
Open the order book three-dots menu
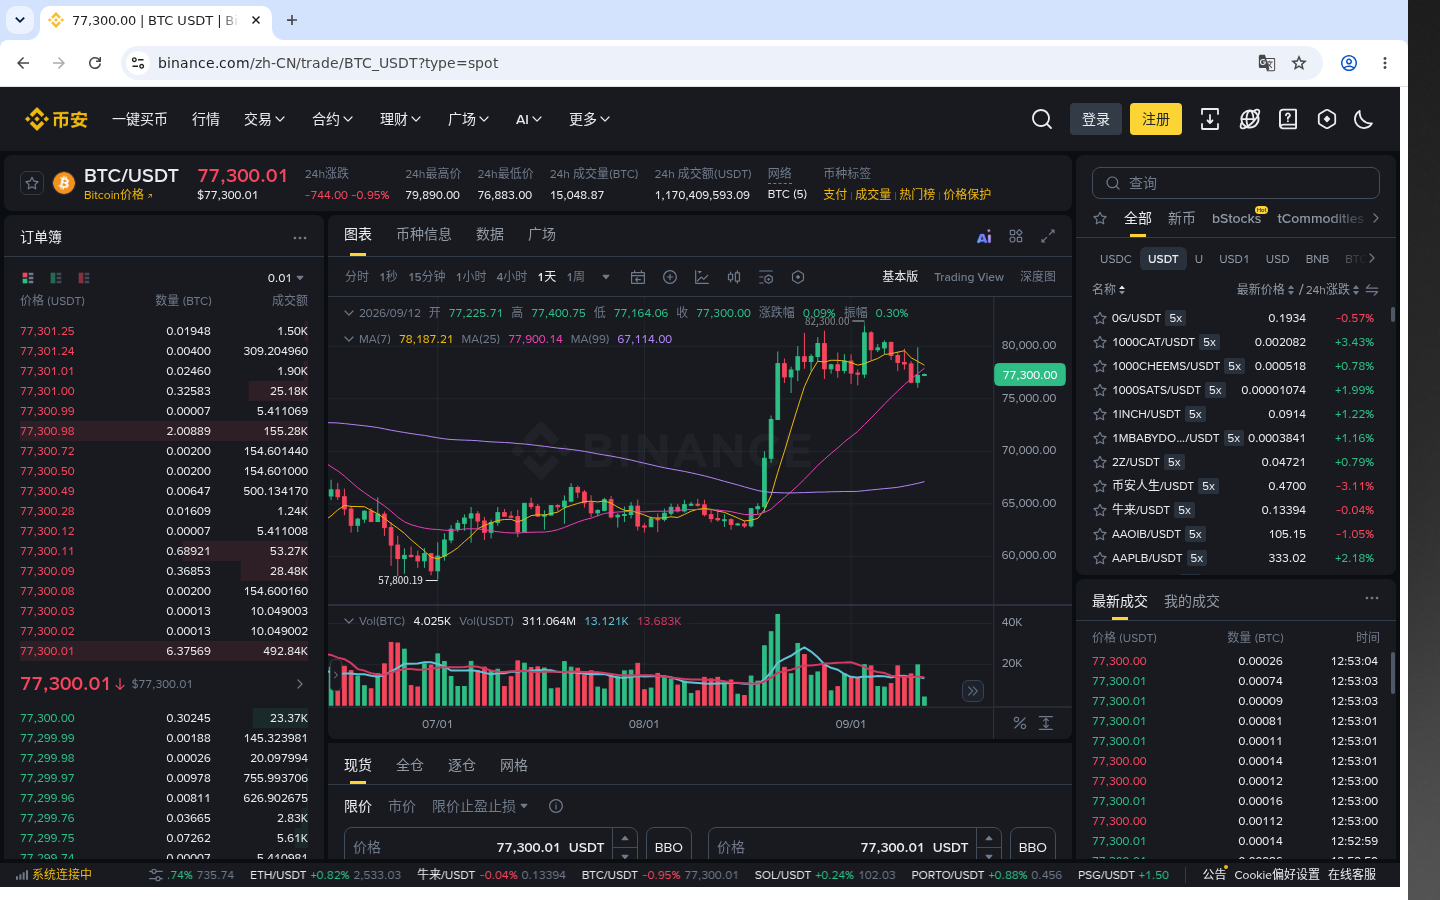point(300,238)
